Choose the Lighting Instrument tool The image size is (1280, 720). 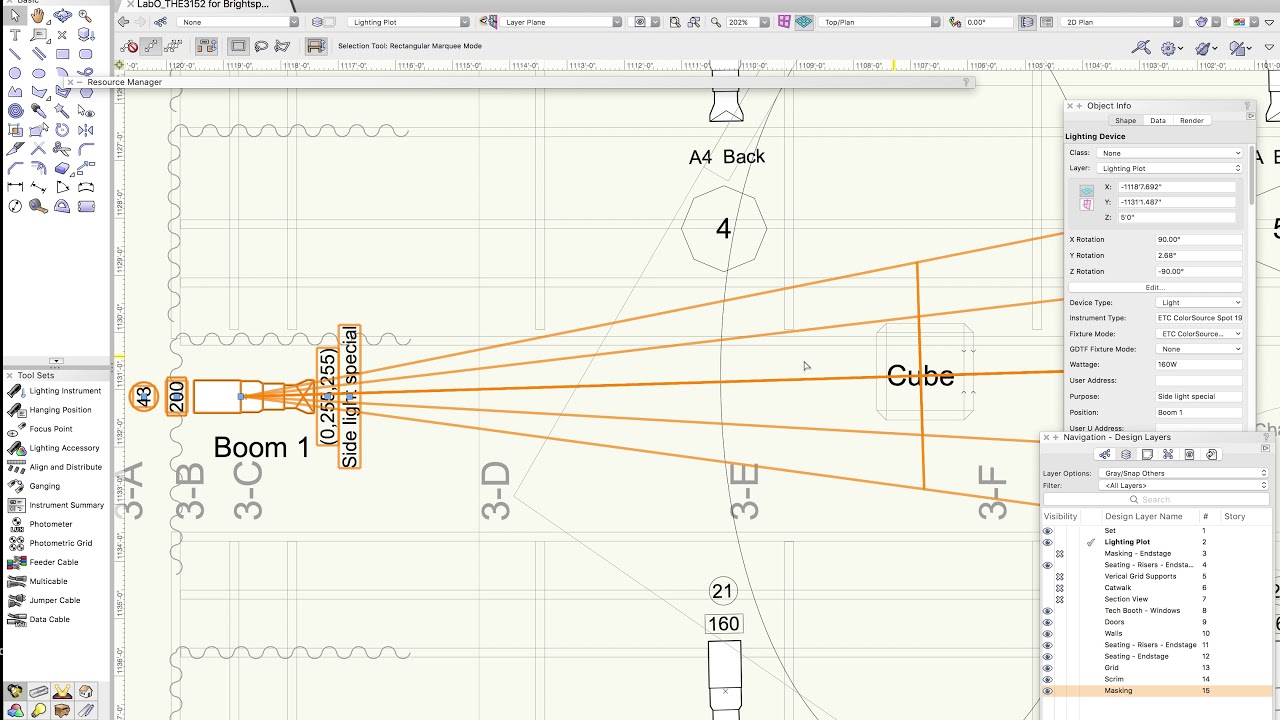[x=55, y=391]
